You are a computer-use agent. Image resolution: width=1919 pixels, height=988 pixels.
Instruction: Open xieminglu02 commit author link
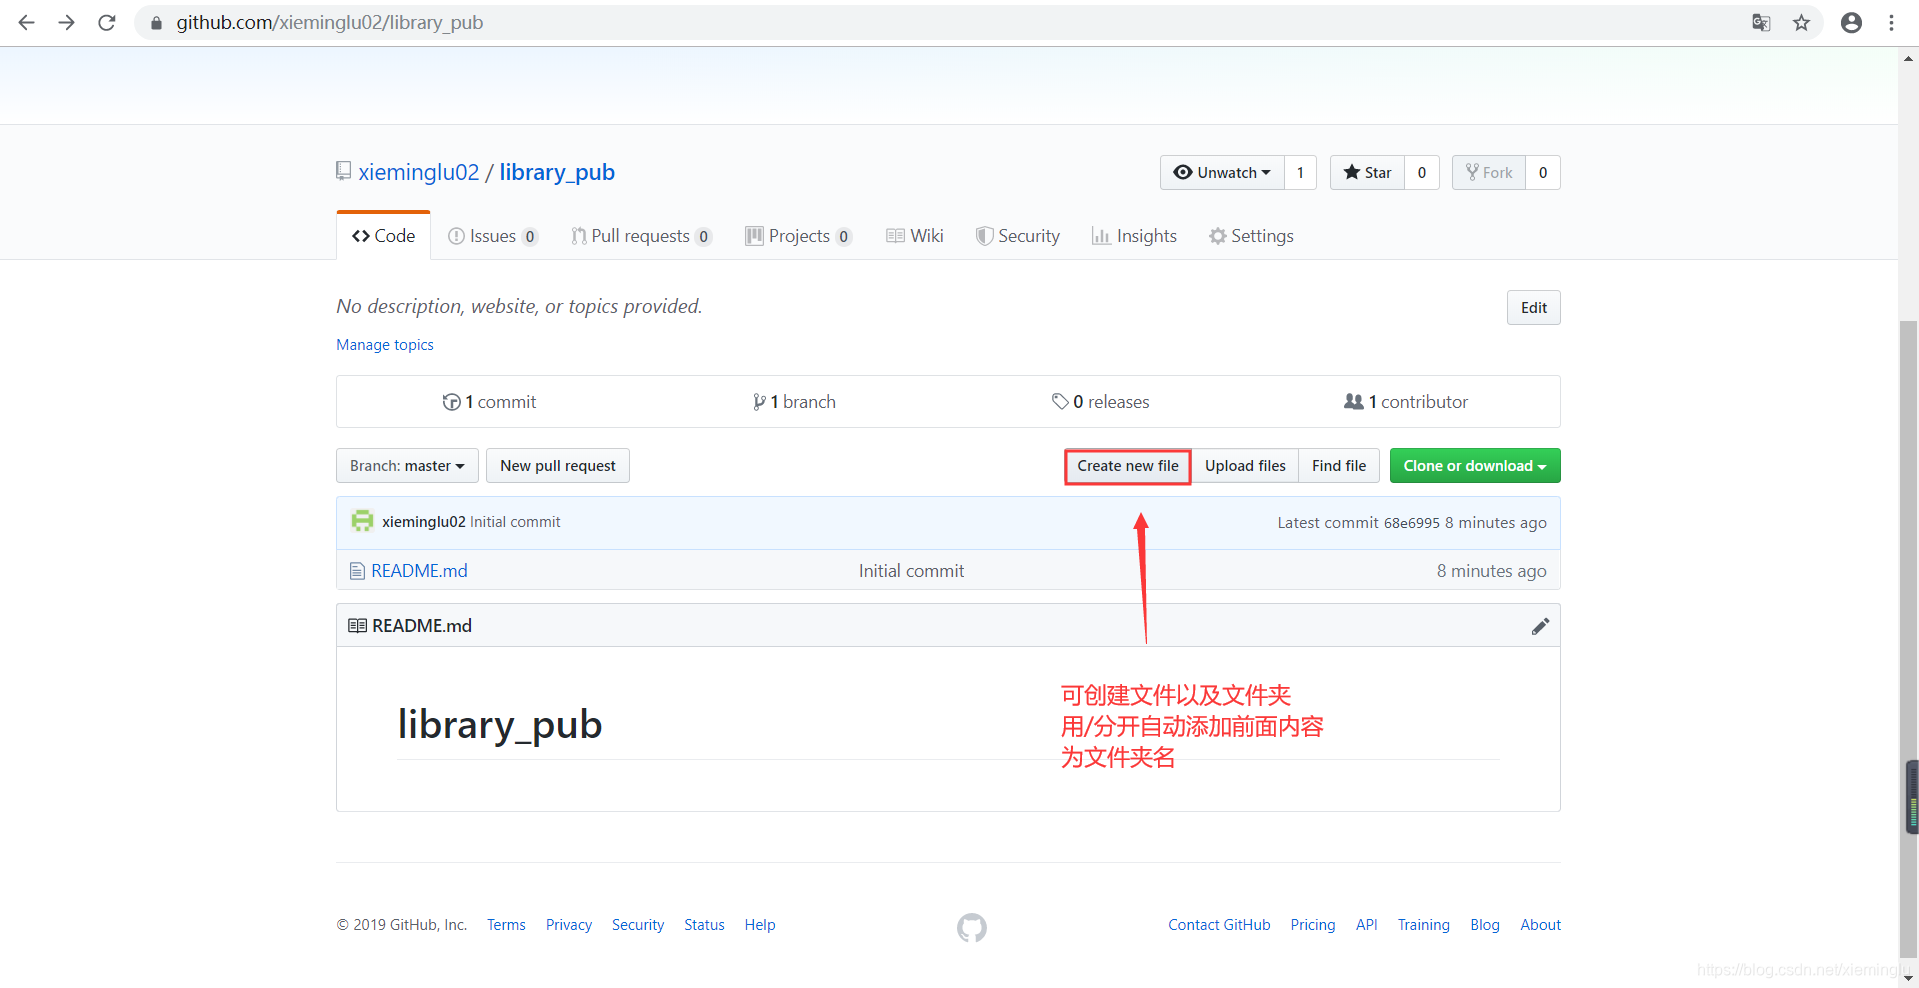click(424, 522)
